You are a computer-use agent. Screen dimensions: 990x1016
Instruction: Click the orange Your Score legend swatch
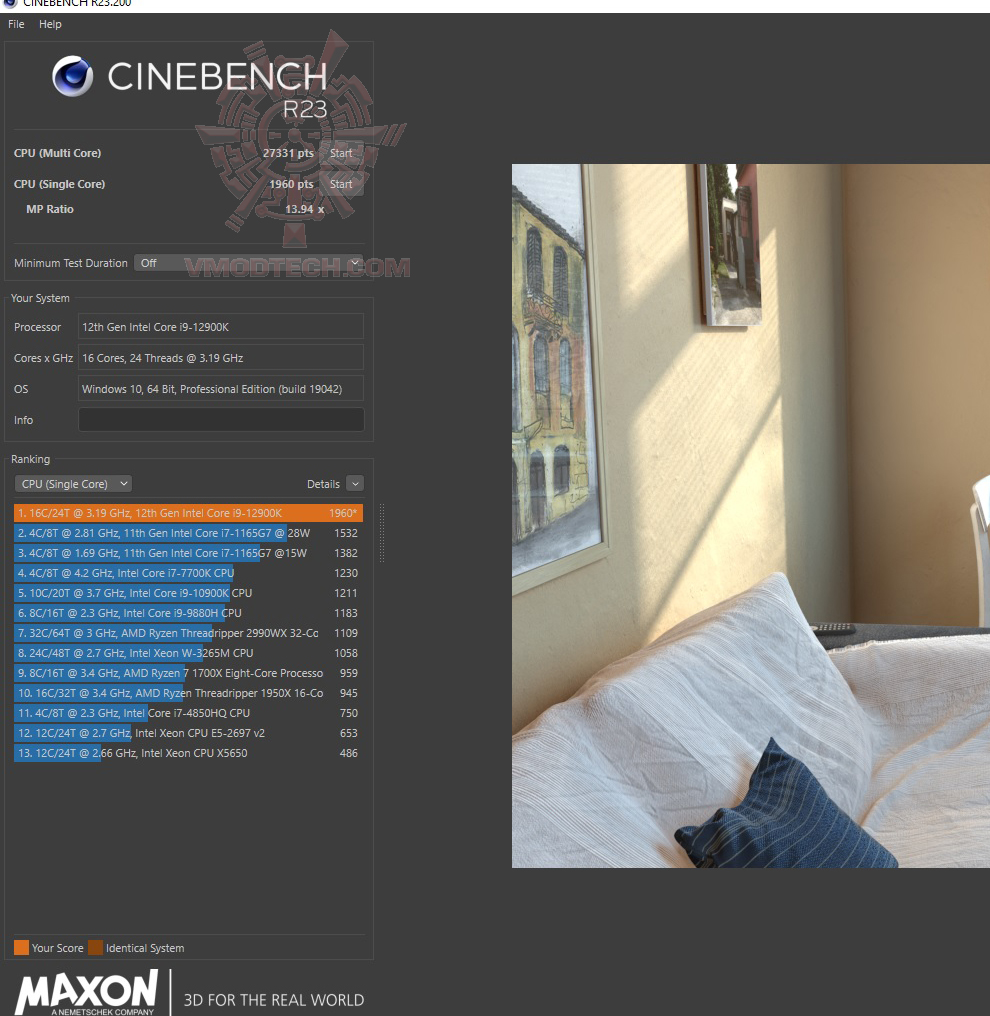click(x=21, y=948)
